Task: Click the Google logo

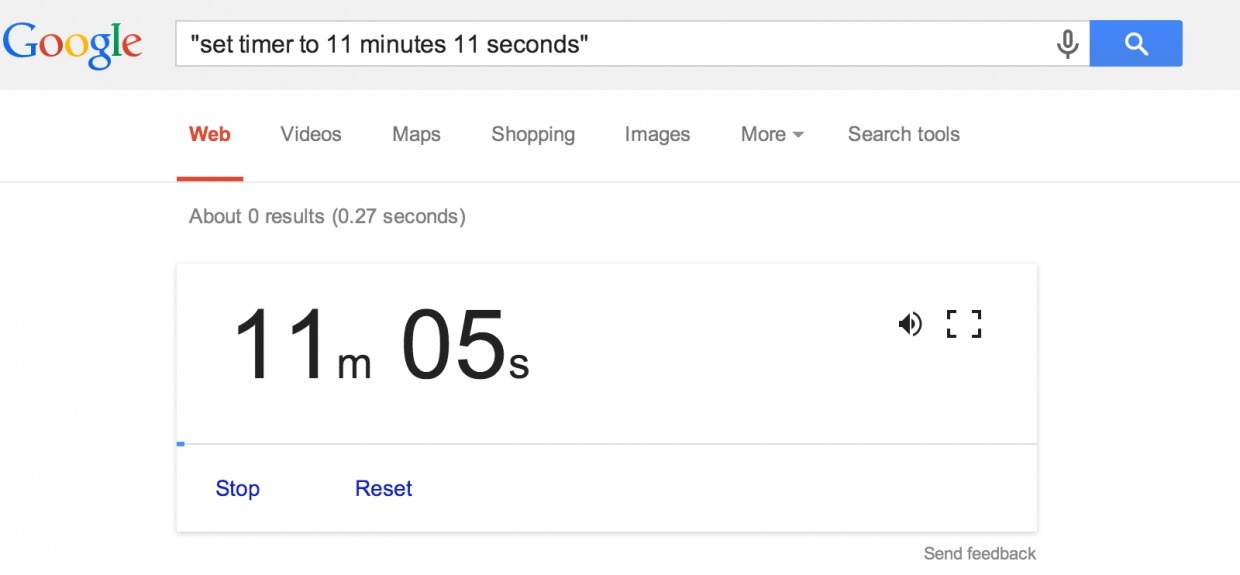Action: (x=72, y=44)
